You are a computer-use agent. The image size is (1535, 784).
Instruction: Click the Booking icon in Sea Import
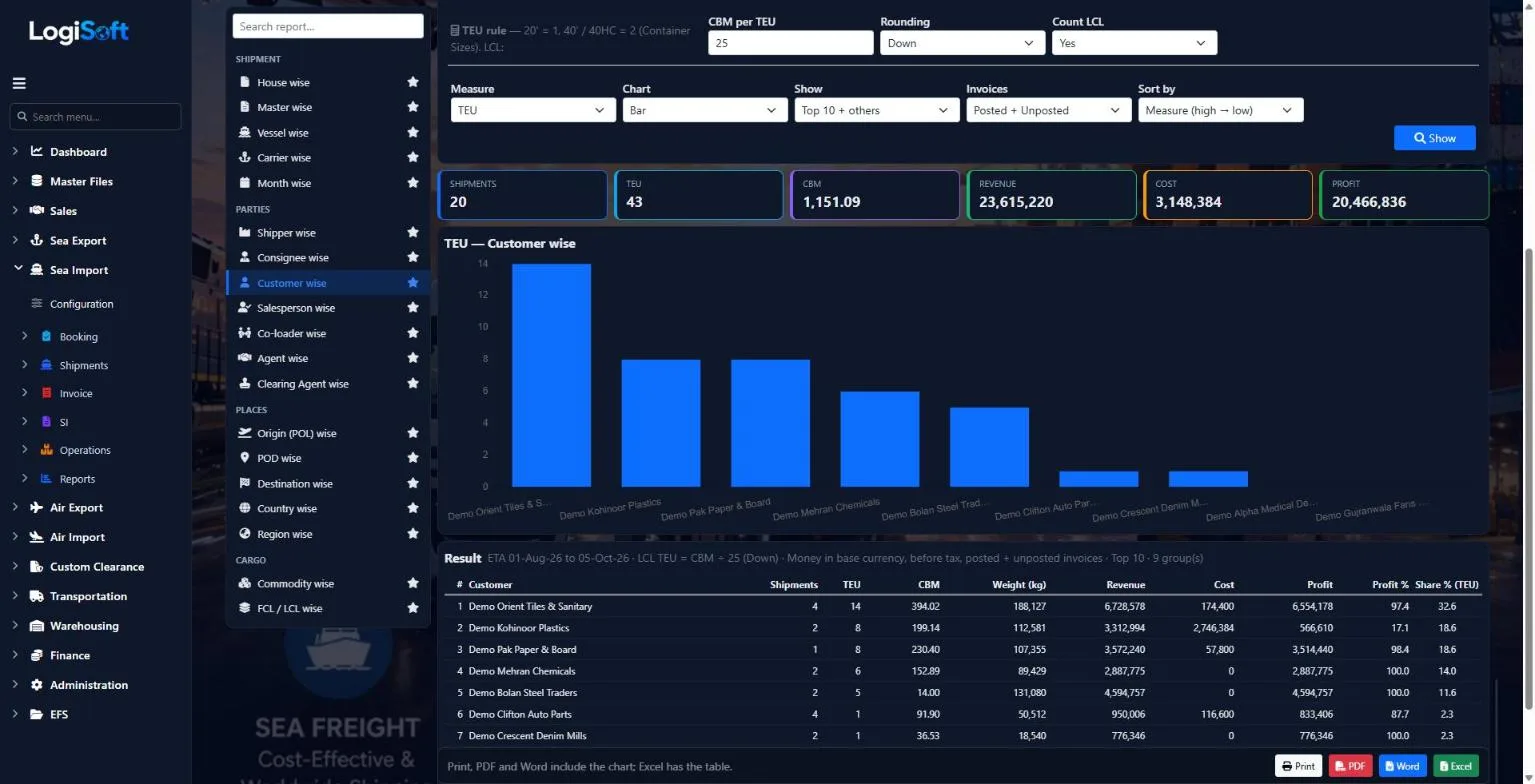click(x=46, y=337)
